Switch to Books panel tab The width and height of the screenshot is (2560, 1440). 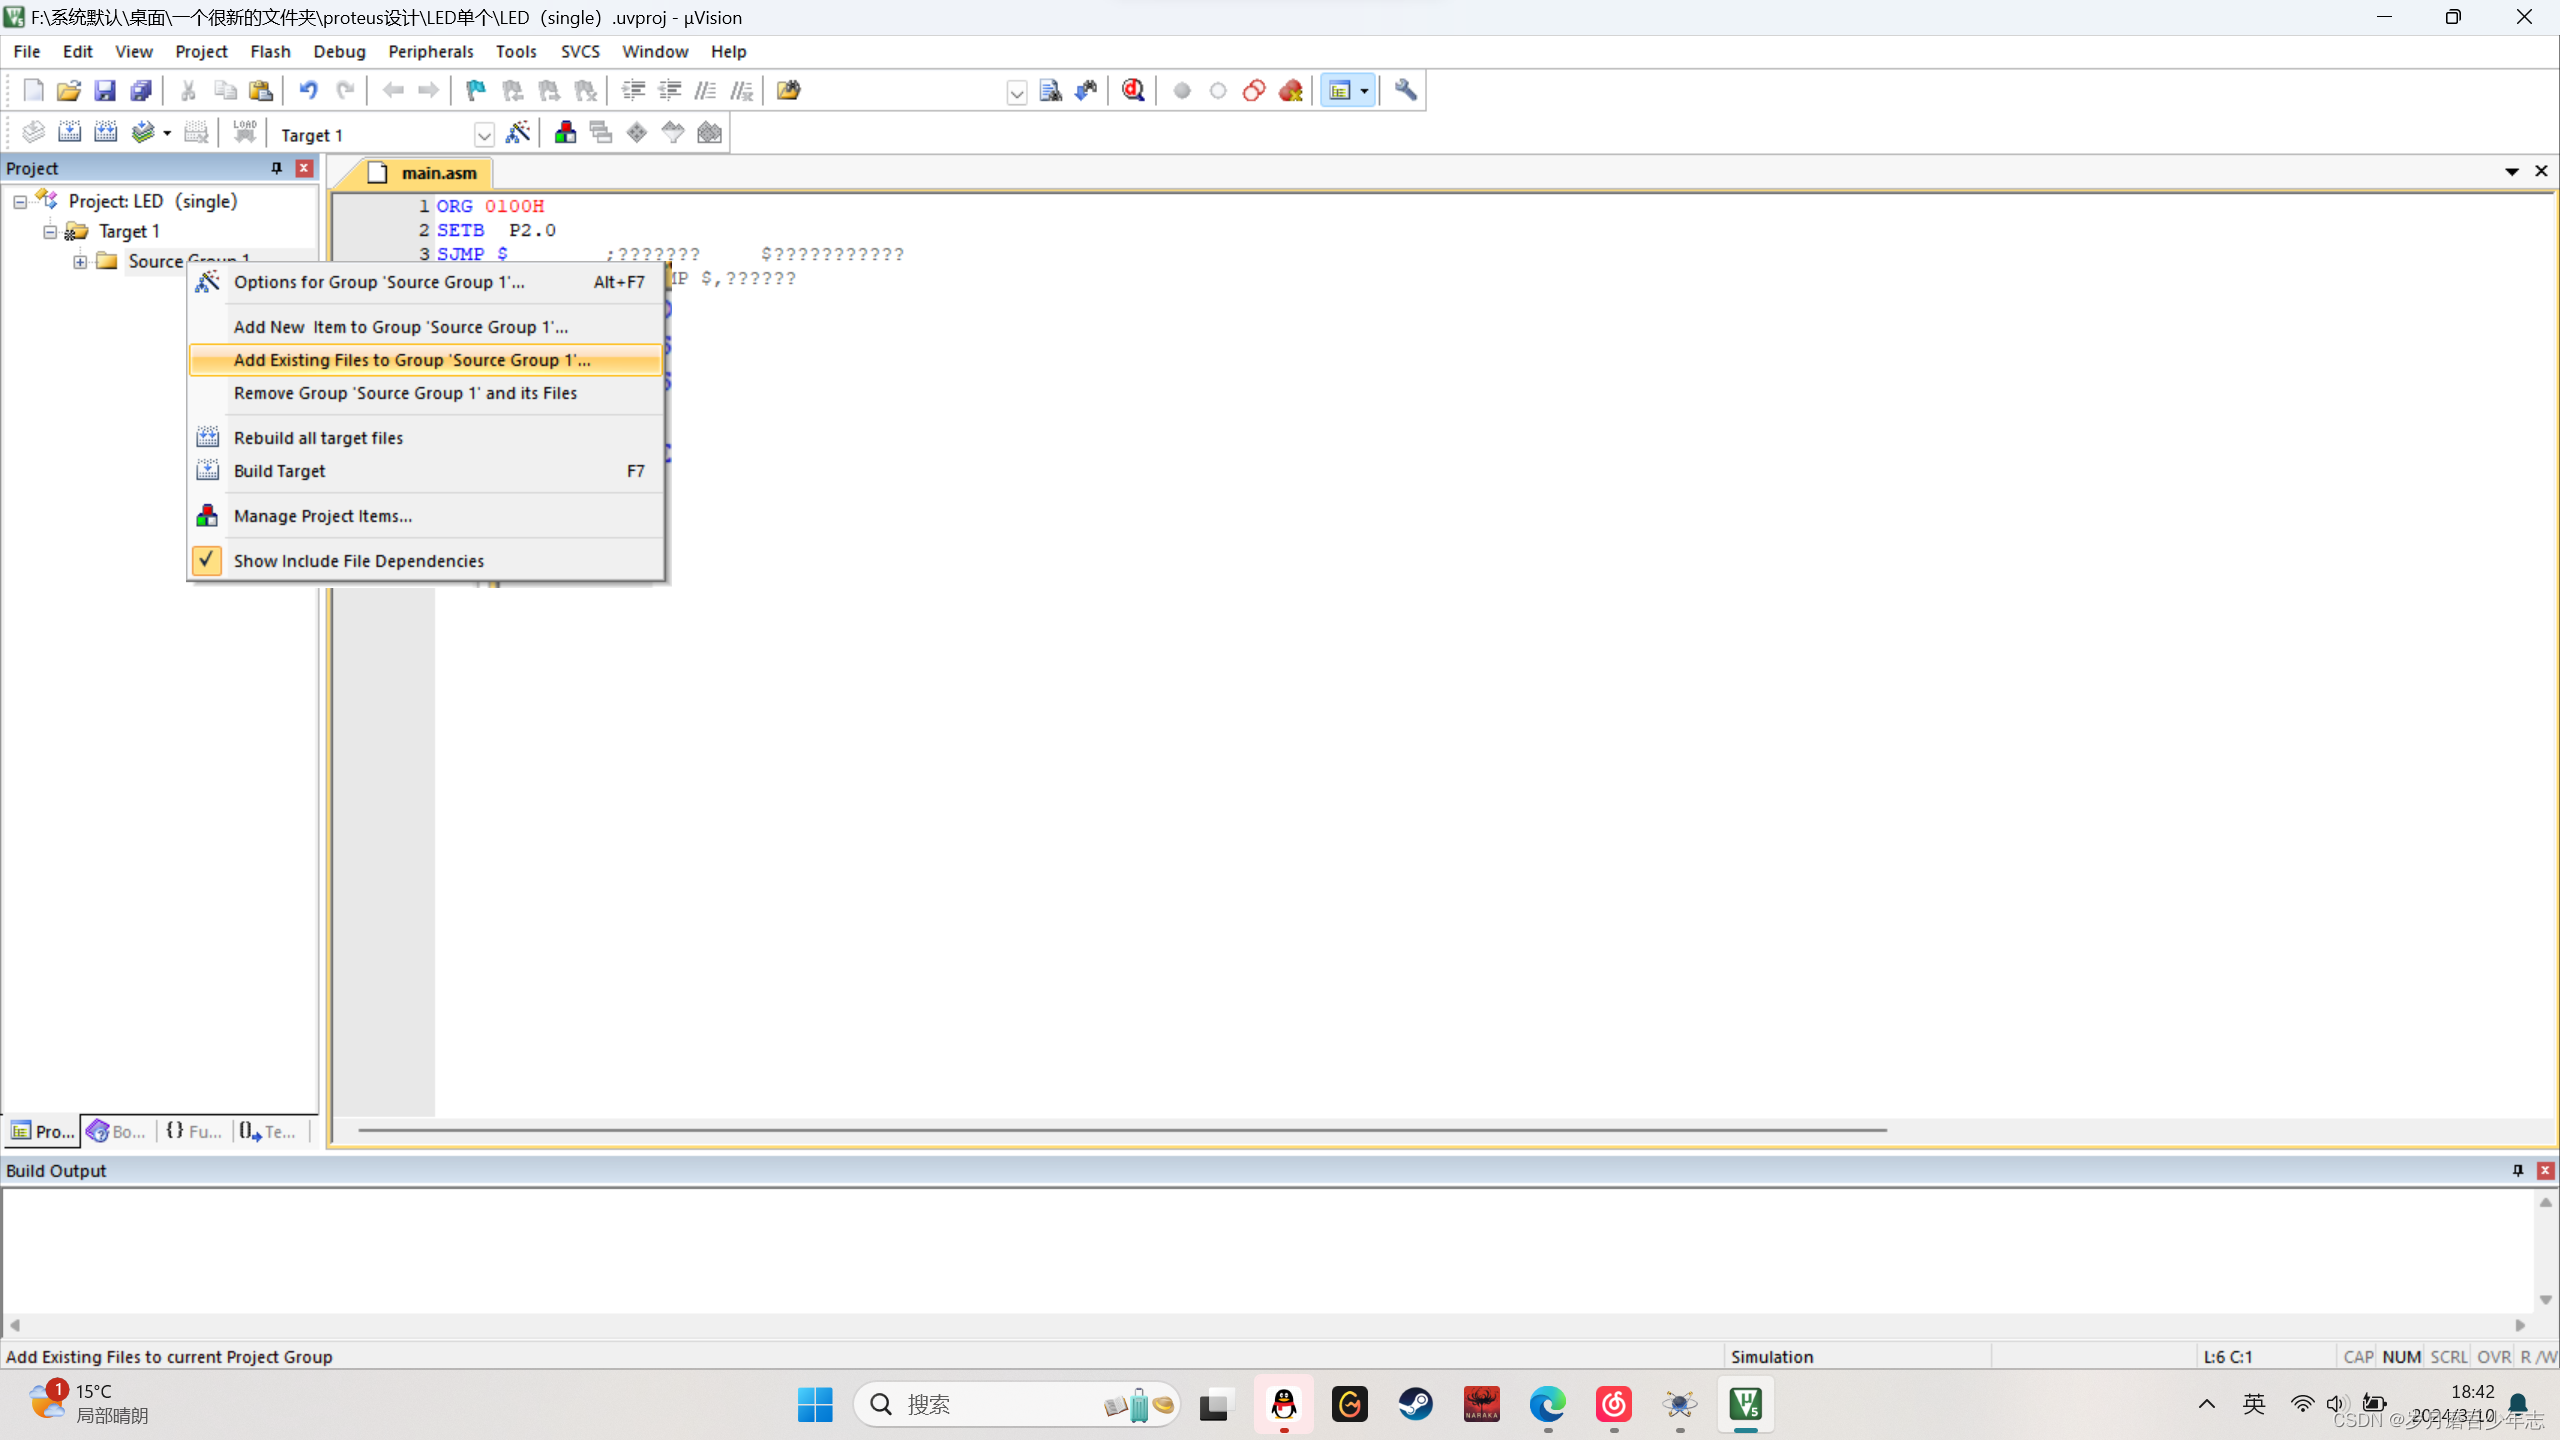click(118, 1131)
